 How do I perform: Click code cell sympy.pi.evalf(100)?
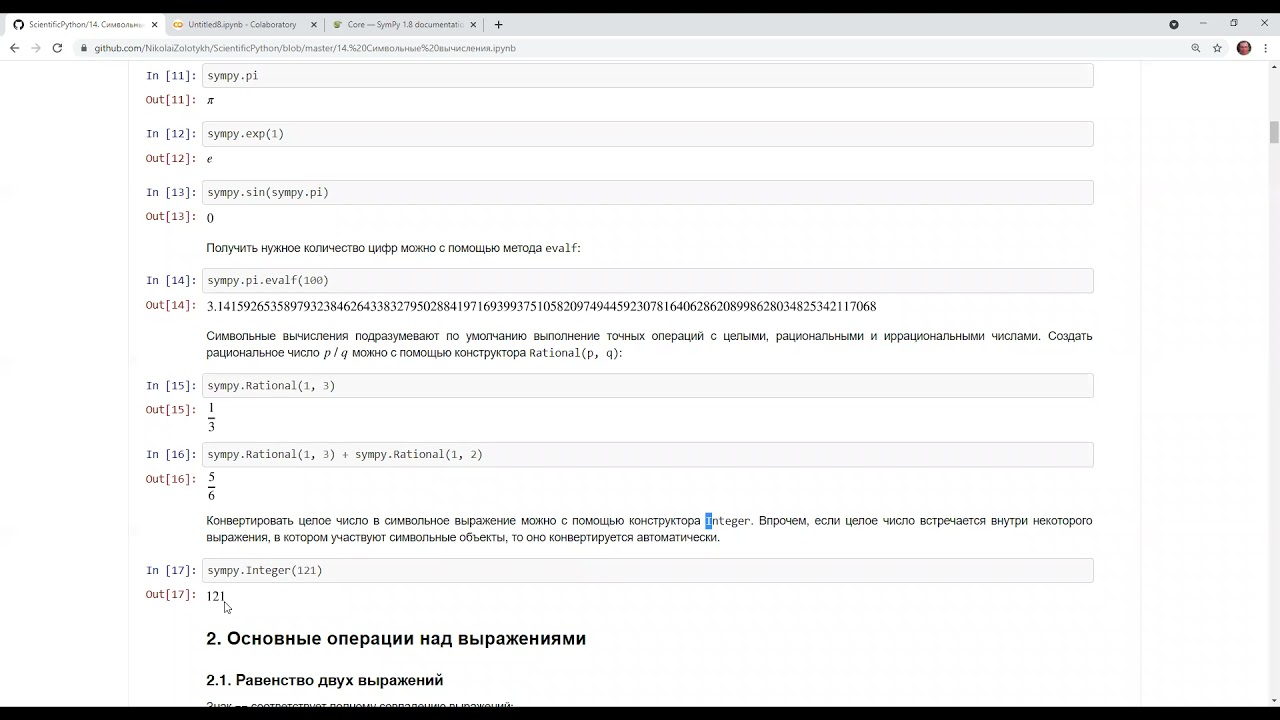648,280
